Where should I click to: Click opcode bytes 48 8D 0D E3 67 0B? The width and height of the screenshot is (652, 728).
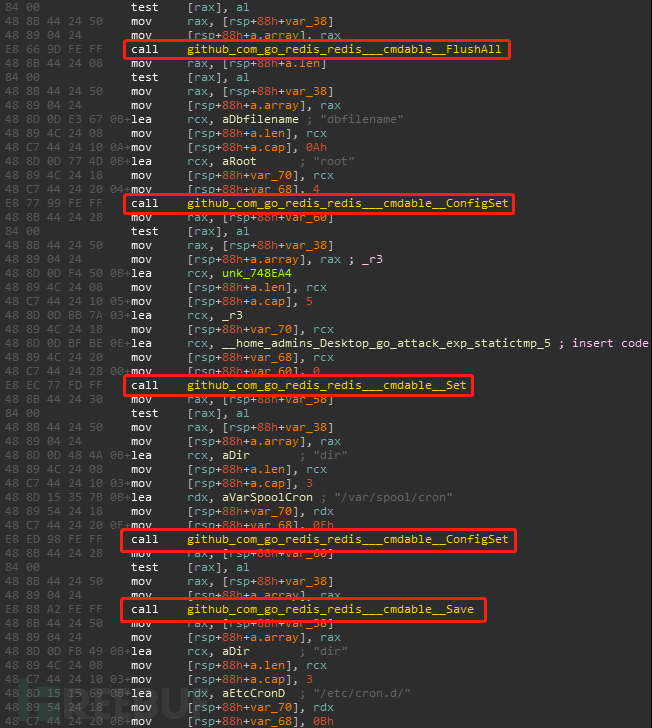point(64,119)
